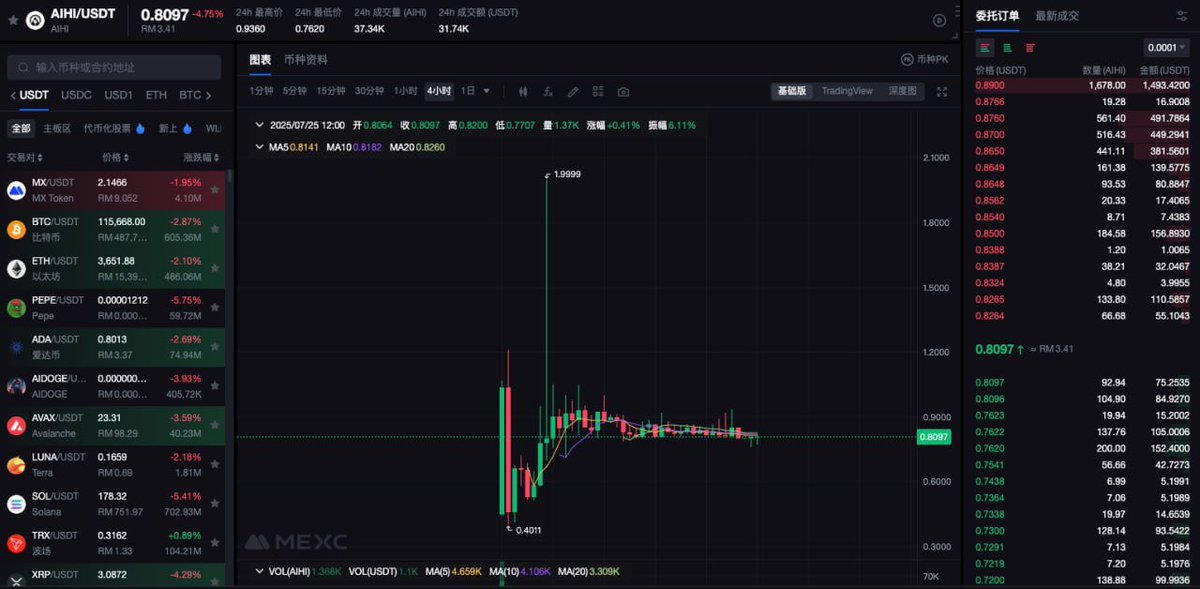Select the 图表 tab
The height and width of the screenshot is (589, 1200).
point(260,60)
